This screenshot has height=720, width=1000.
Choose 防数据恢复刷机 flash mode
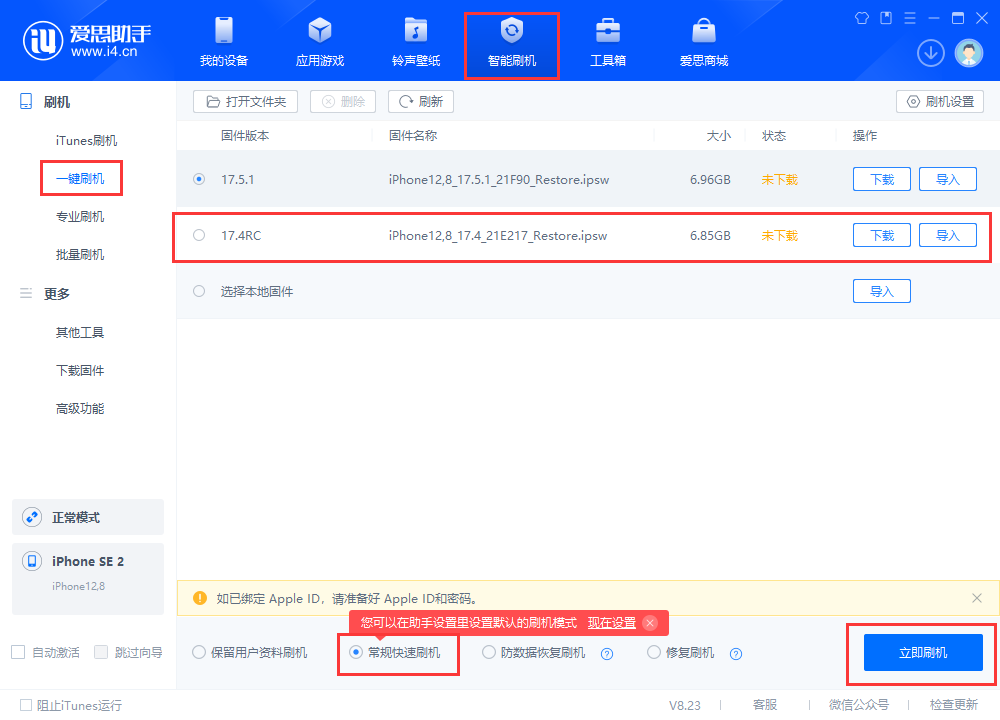(489, 652)
